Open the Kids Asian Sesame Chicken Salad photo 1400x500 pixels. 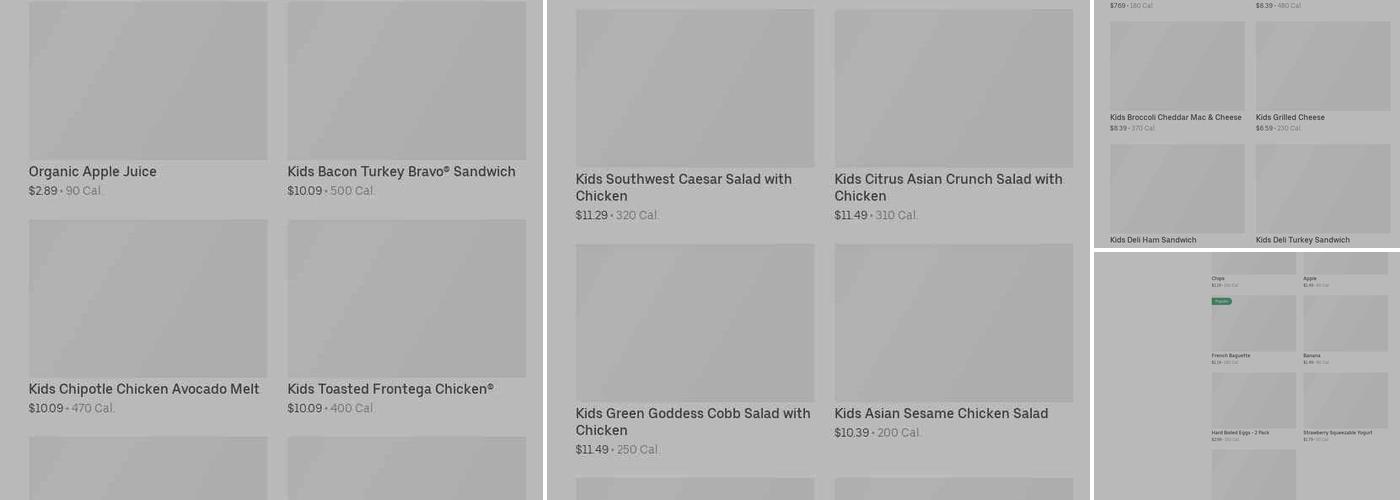tap(953, 323)
